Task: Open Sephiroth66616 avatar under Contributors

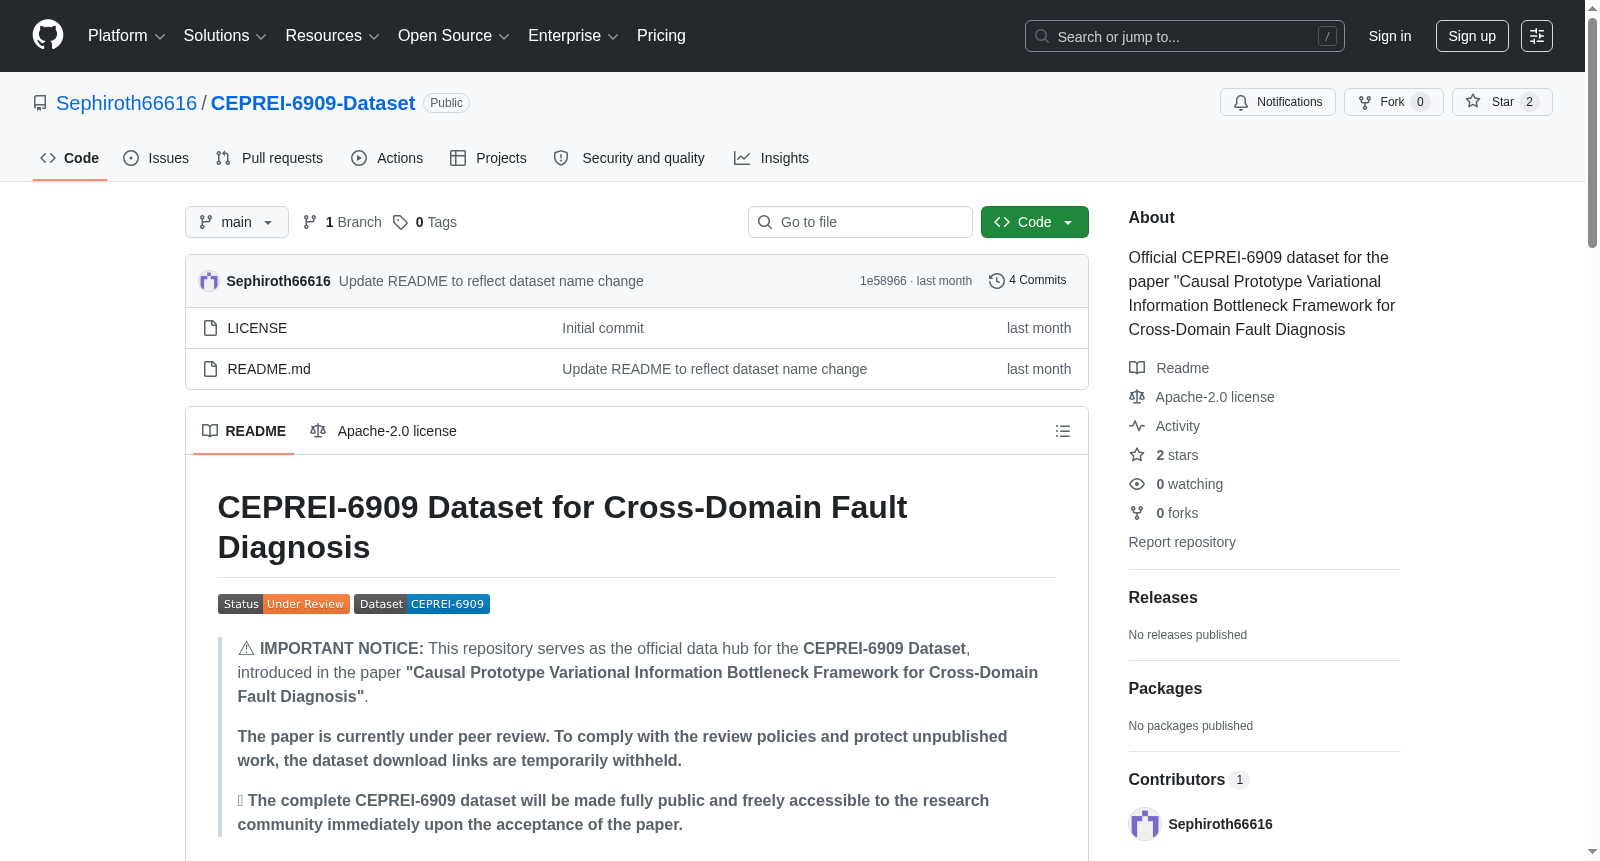Action: click(1144, 824)
